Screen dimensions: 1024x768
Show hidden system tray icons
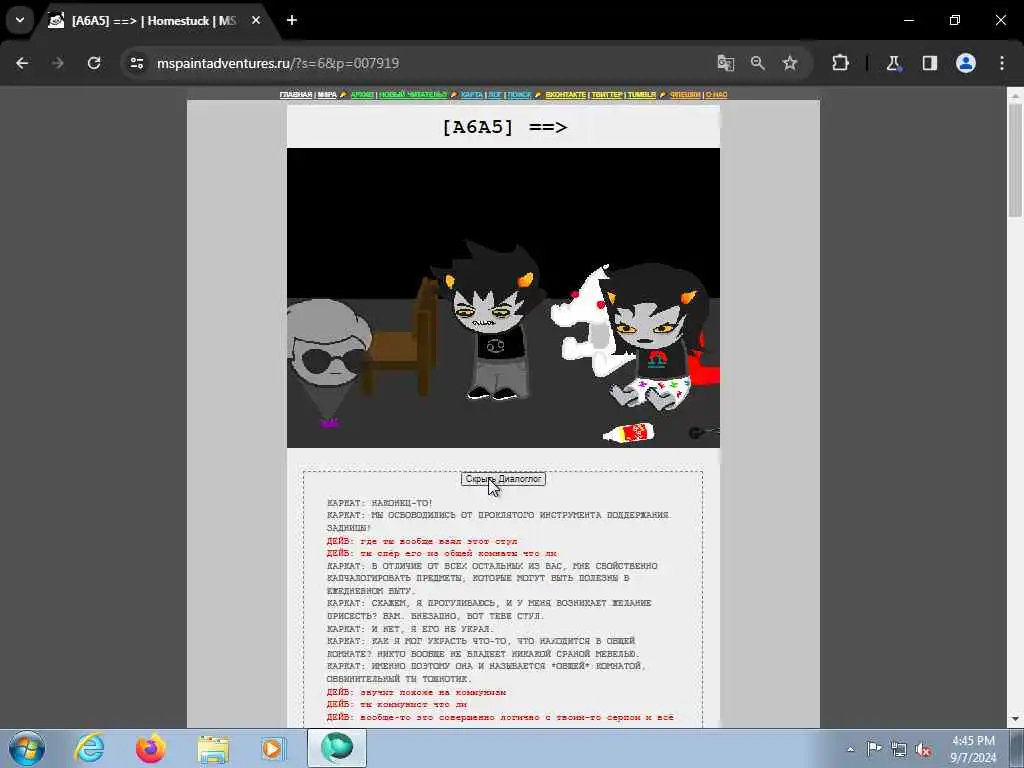click(850, 749)
